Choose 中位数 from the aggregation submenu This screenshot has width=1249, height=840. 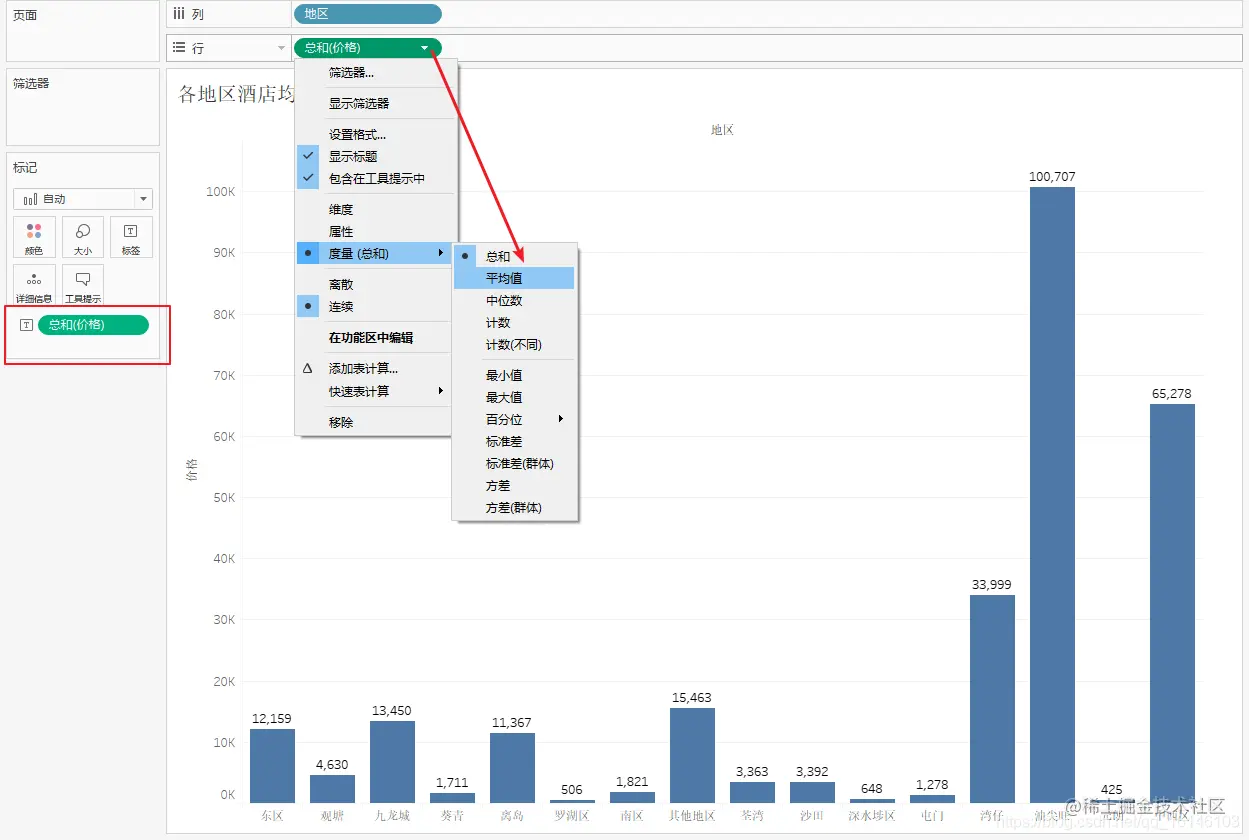tap(515, 300)
